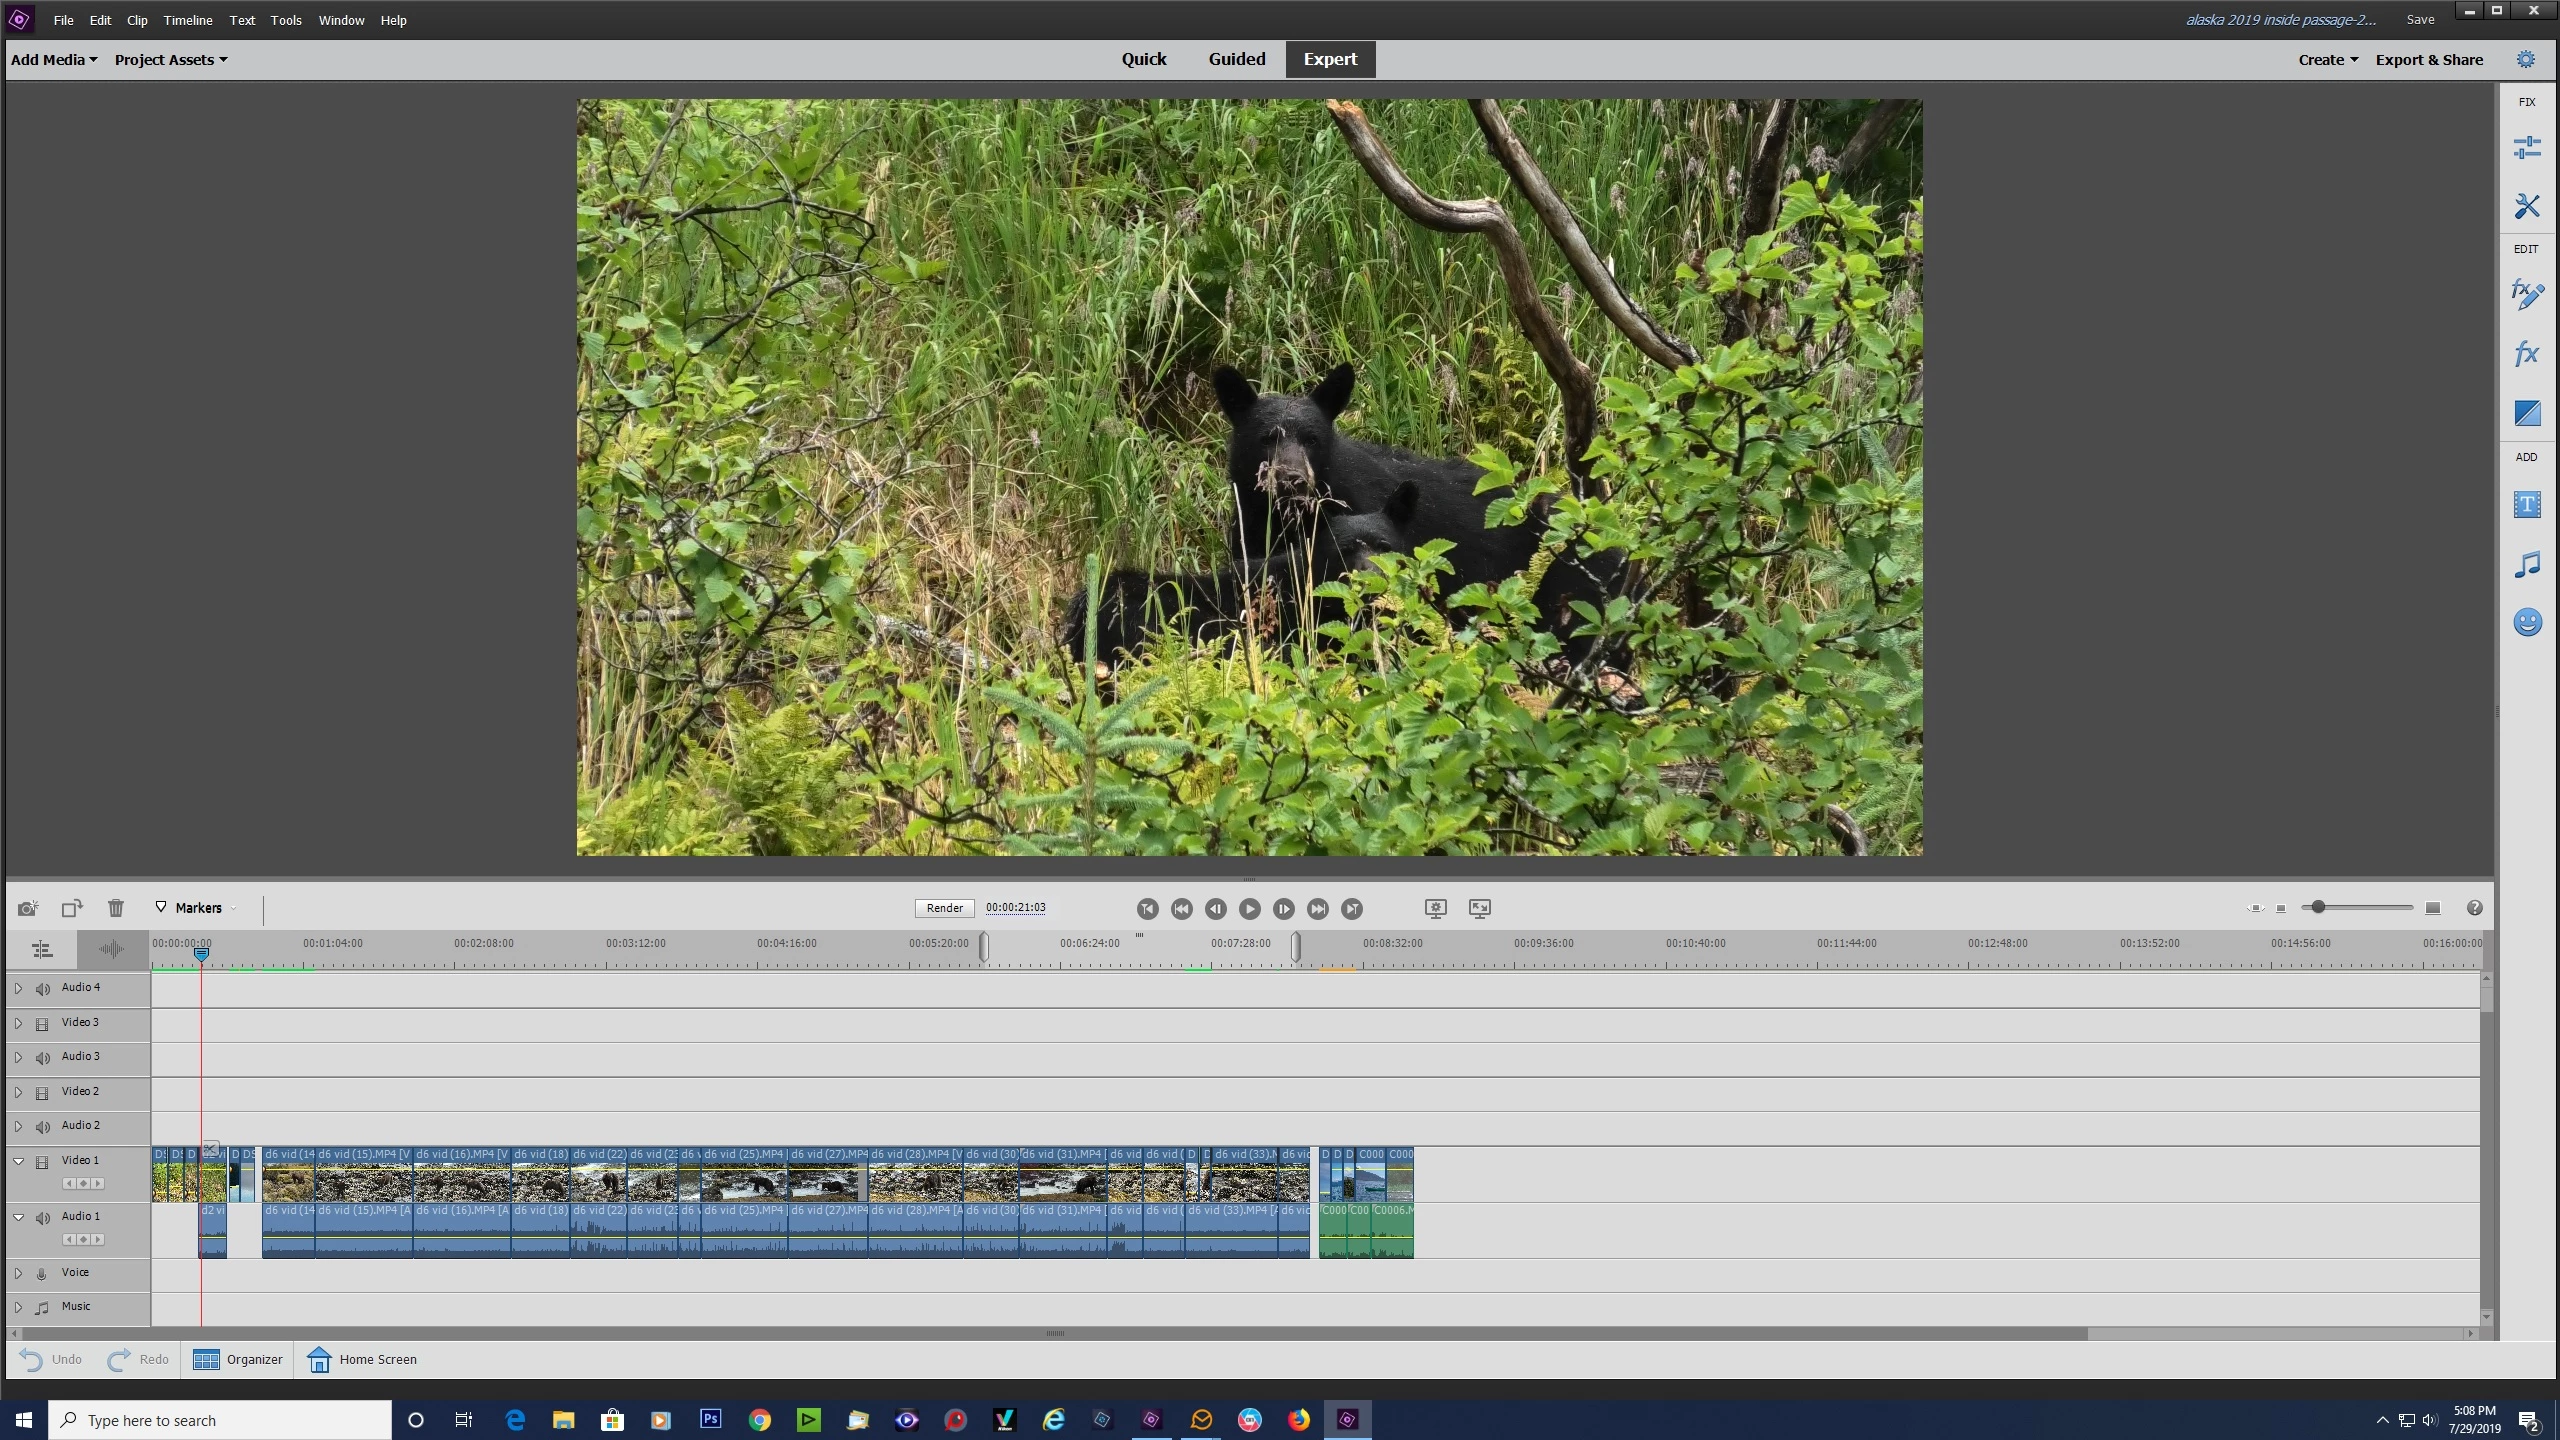
Task: Open the Adjustments sliders panel
Action: pyautogui.click(x=2527, y=148)
